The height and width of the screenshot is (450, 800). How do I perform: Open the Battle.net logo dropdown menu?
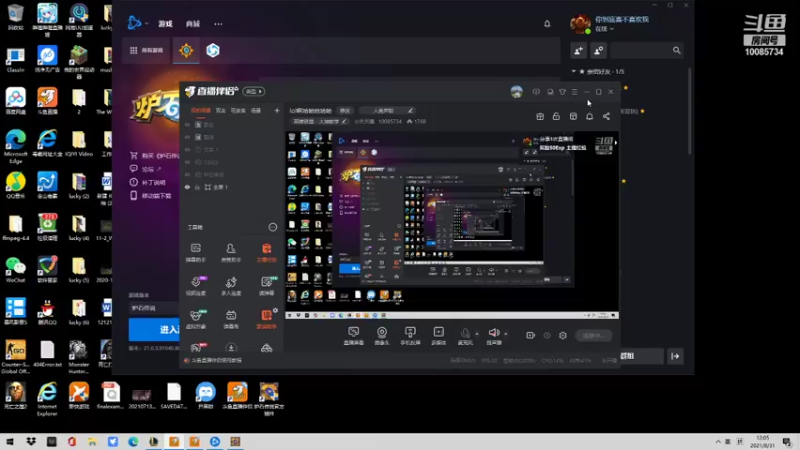click(137, 23)
